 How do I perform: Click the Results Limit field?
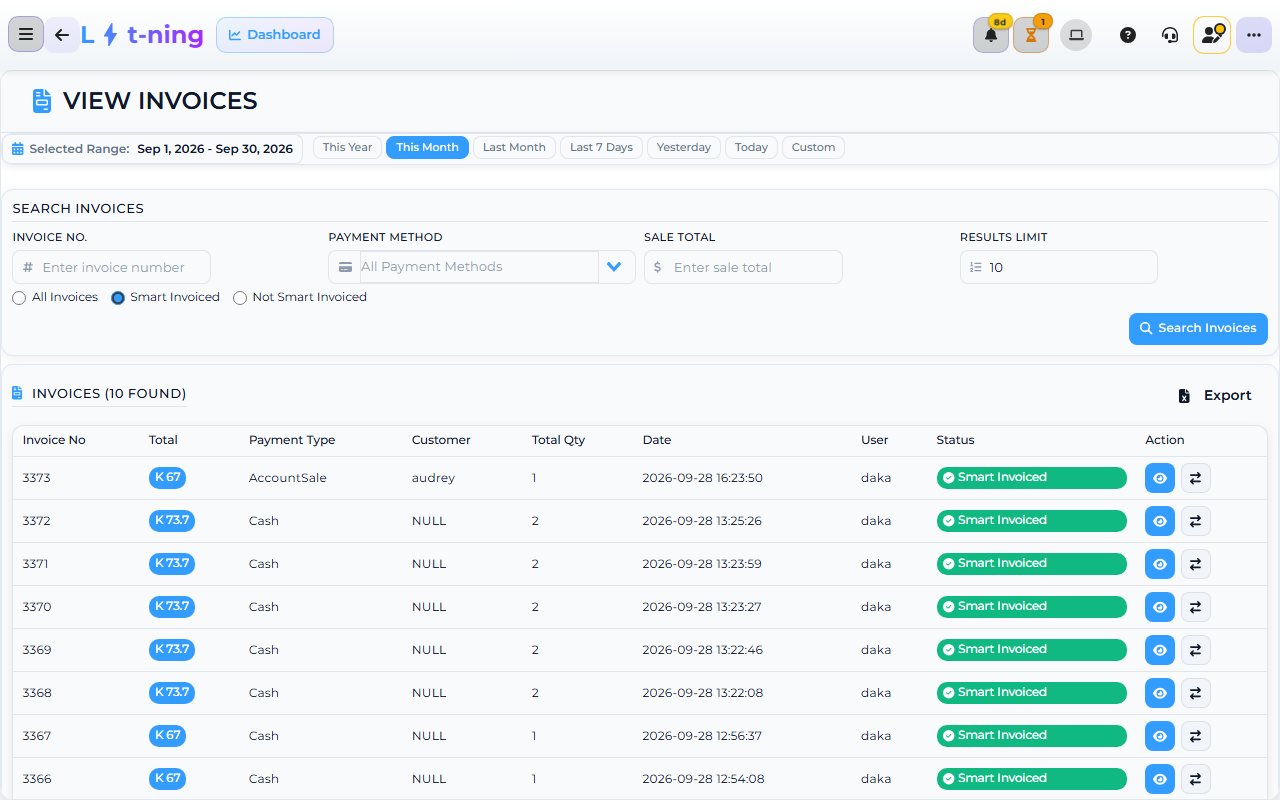tap(1059, 267)
